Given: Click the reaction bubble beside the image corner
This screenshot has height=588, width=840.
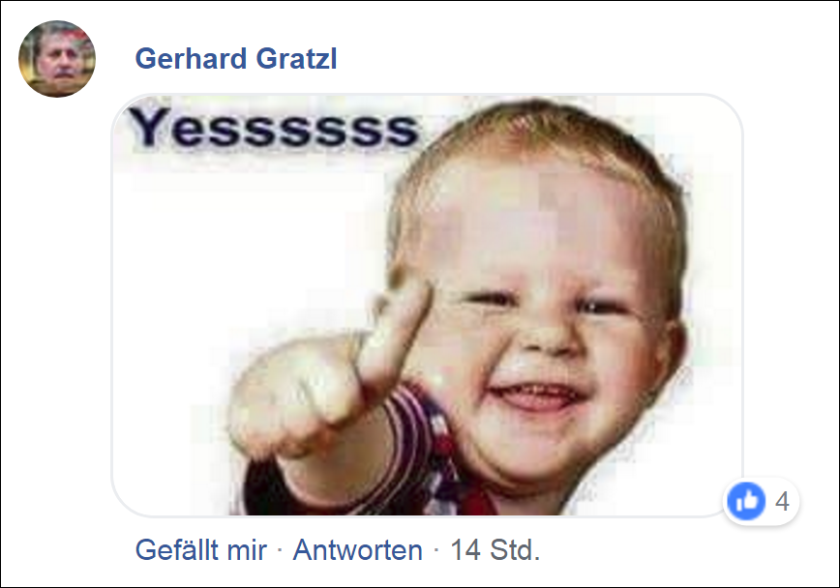Looking at the screenshot, I should 761,502.
